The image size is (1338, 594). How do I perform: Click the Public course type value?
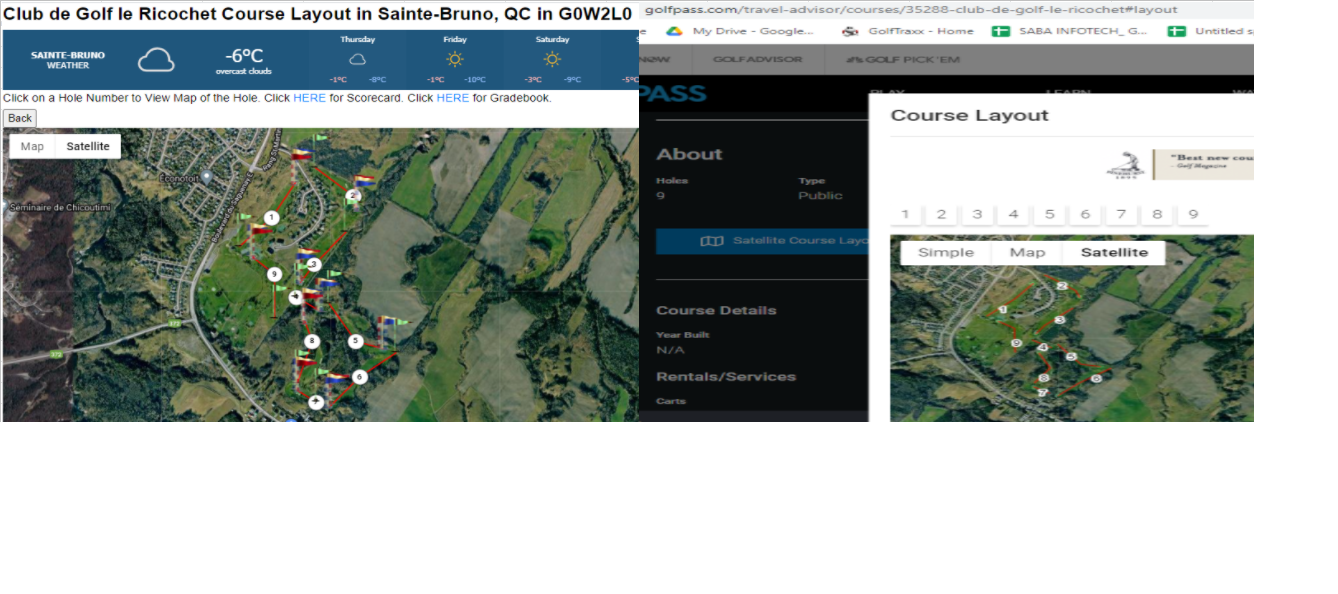[x=821, y=196]
